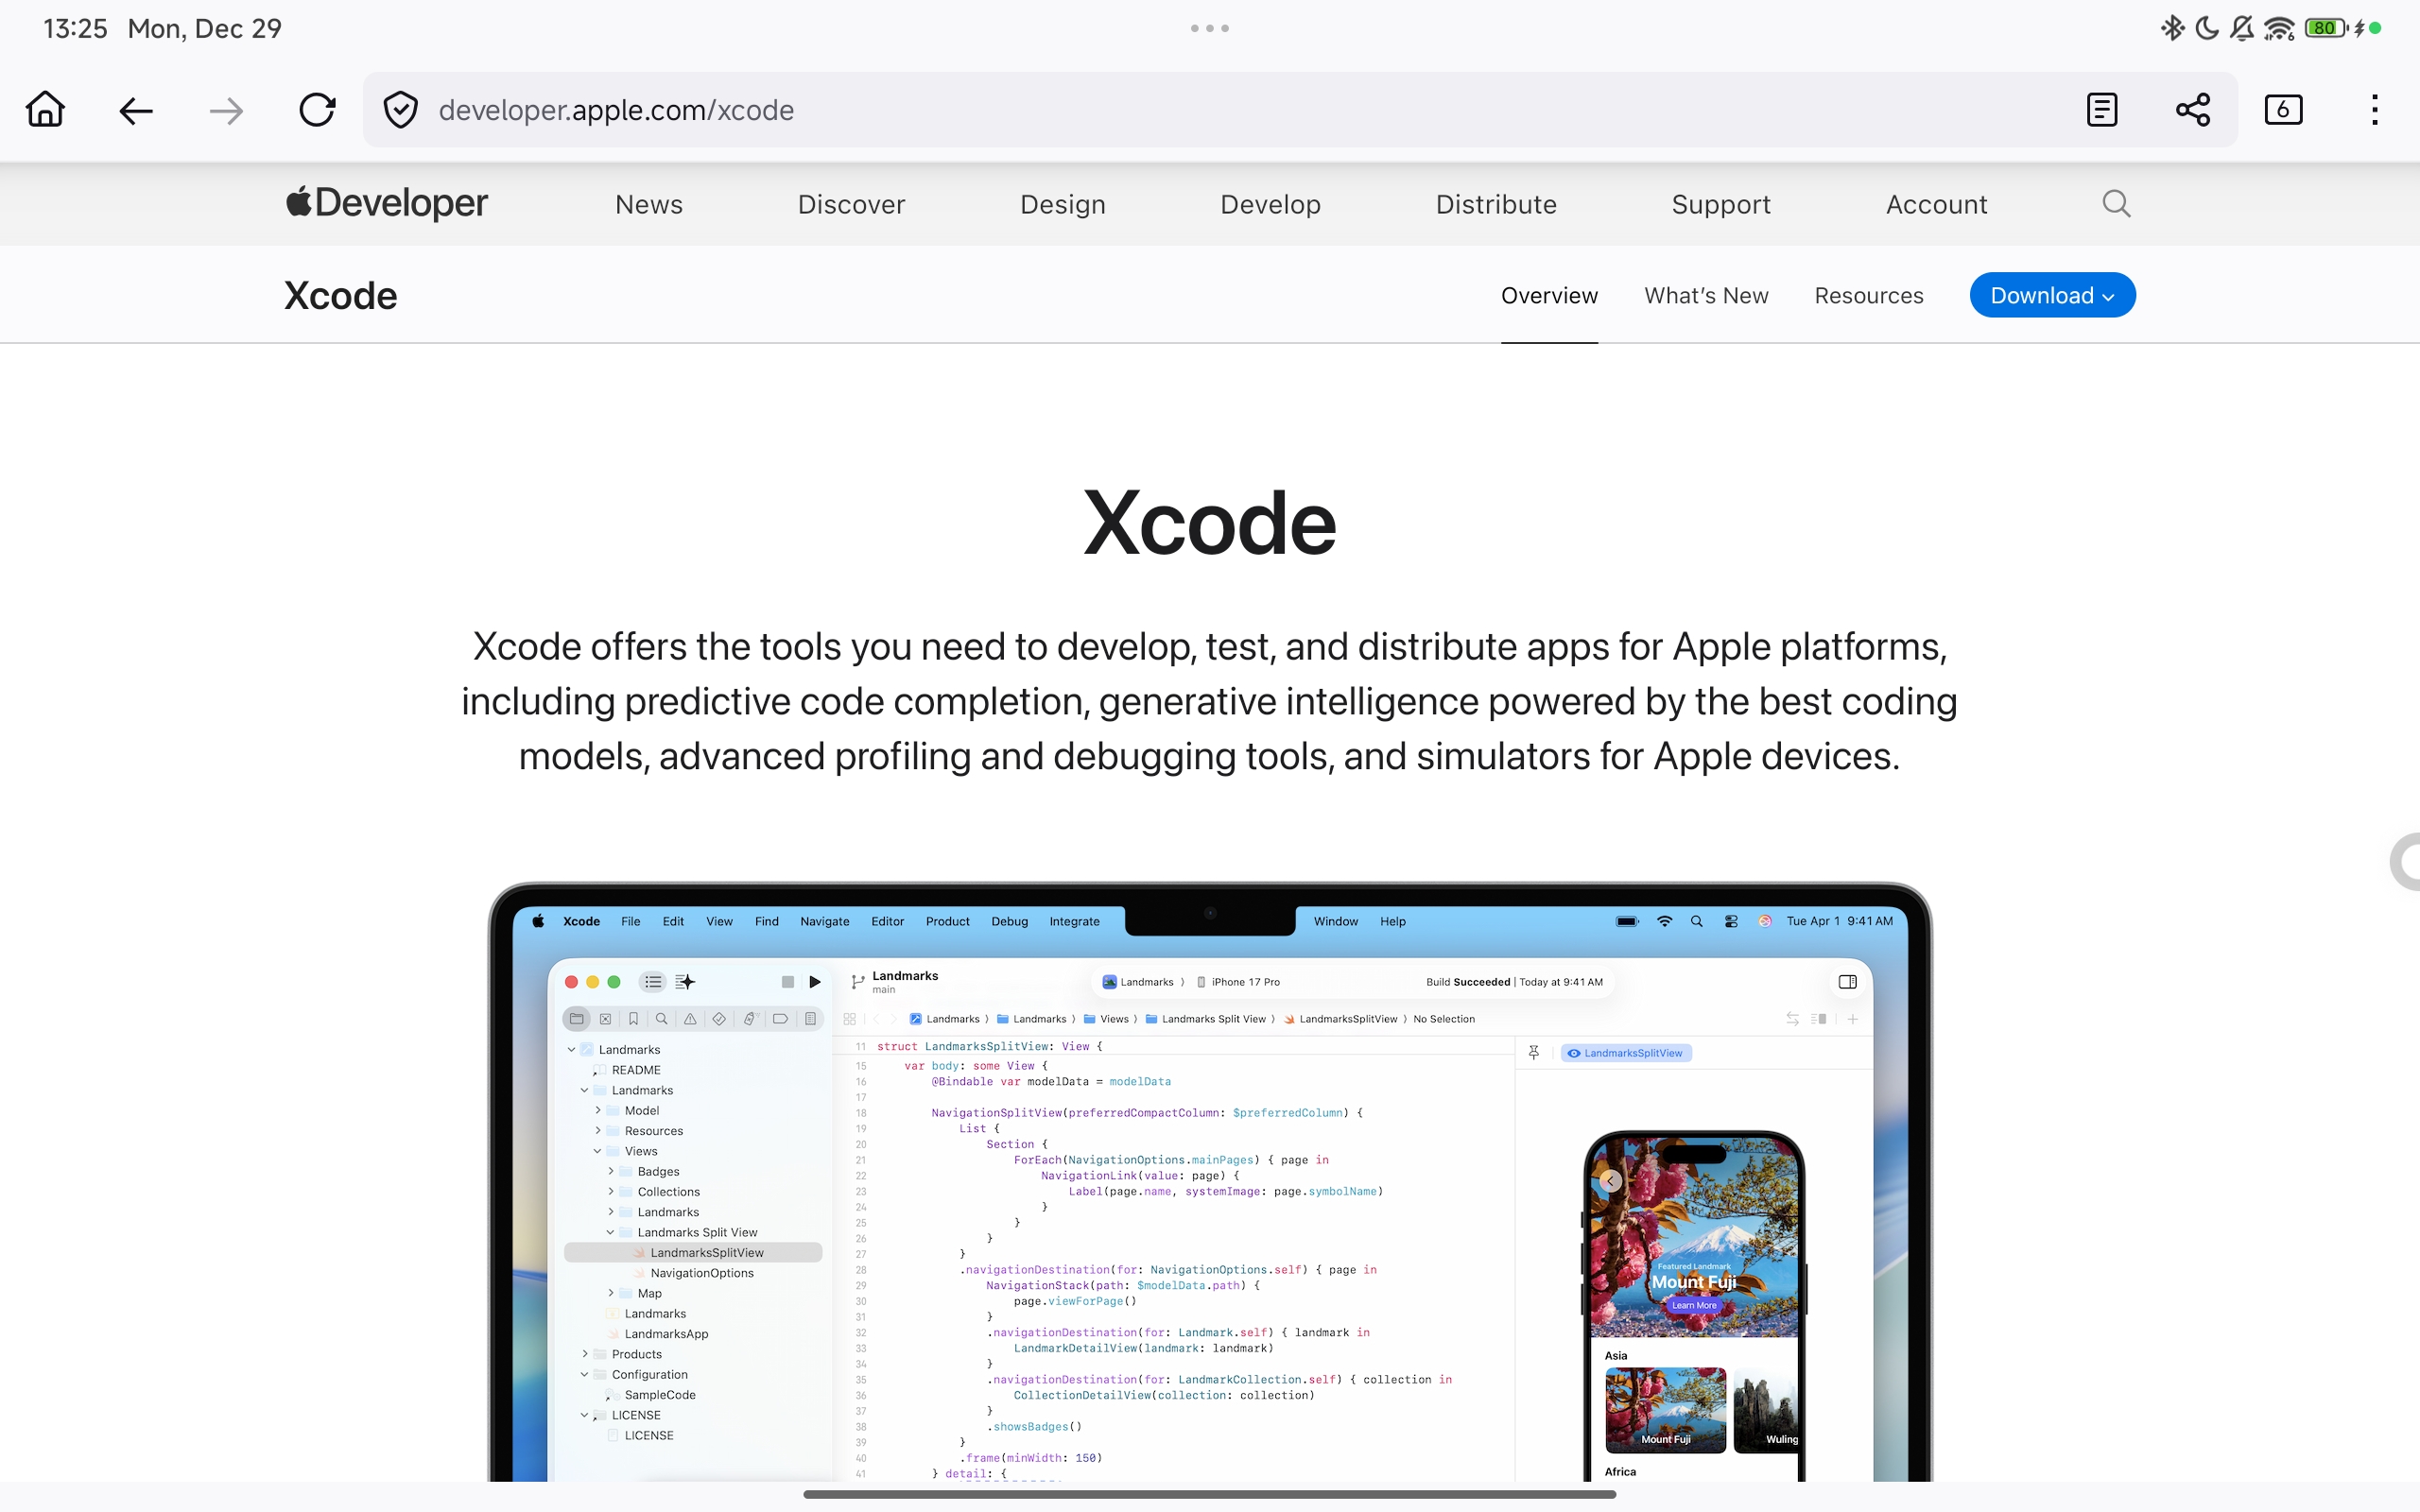Open the Download dropdown

click(x=2051, y=294)
